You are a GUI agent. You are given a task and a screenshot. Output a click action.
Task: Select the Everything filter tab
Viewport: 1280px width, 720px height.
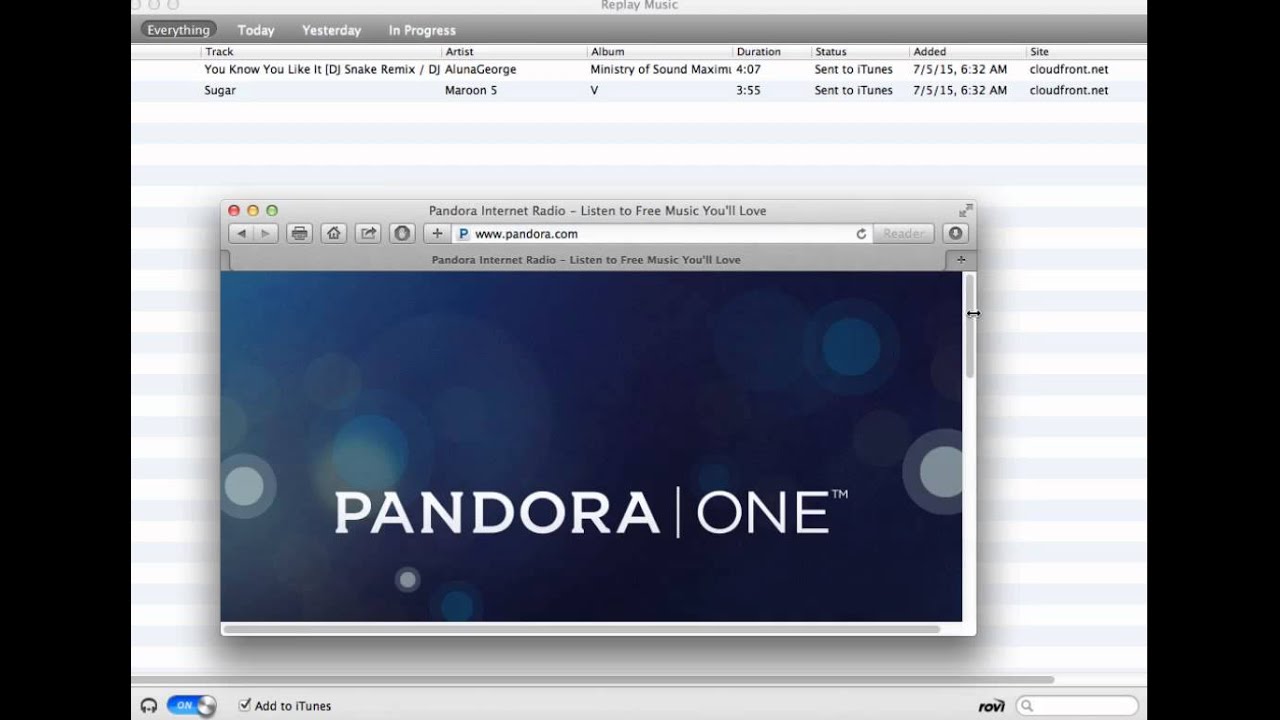(179, 30)
